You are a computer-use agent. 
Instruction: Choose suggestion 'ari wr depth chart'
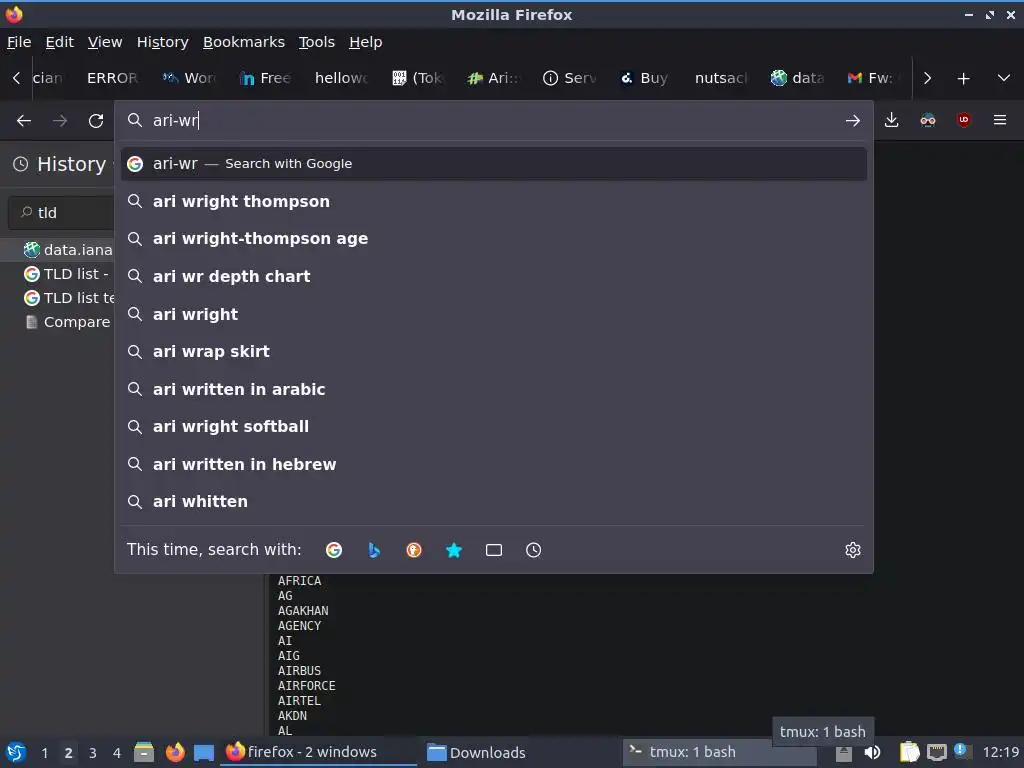tap(494, 276)
